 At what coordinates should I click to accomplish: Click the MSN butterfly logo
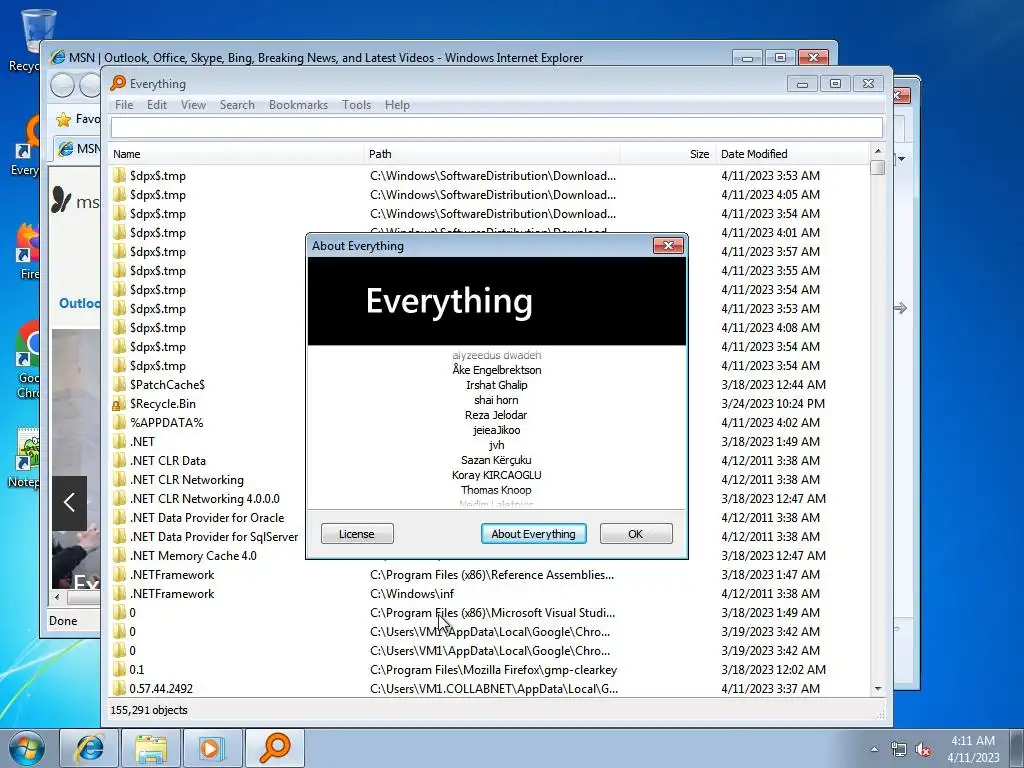click(x=61, y=200)
